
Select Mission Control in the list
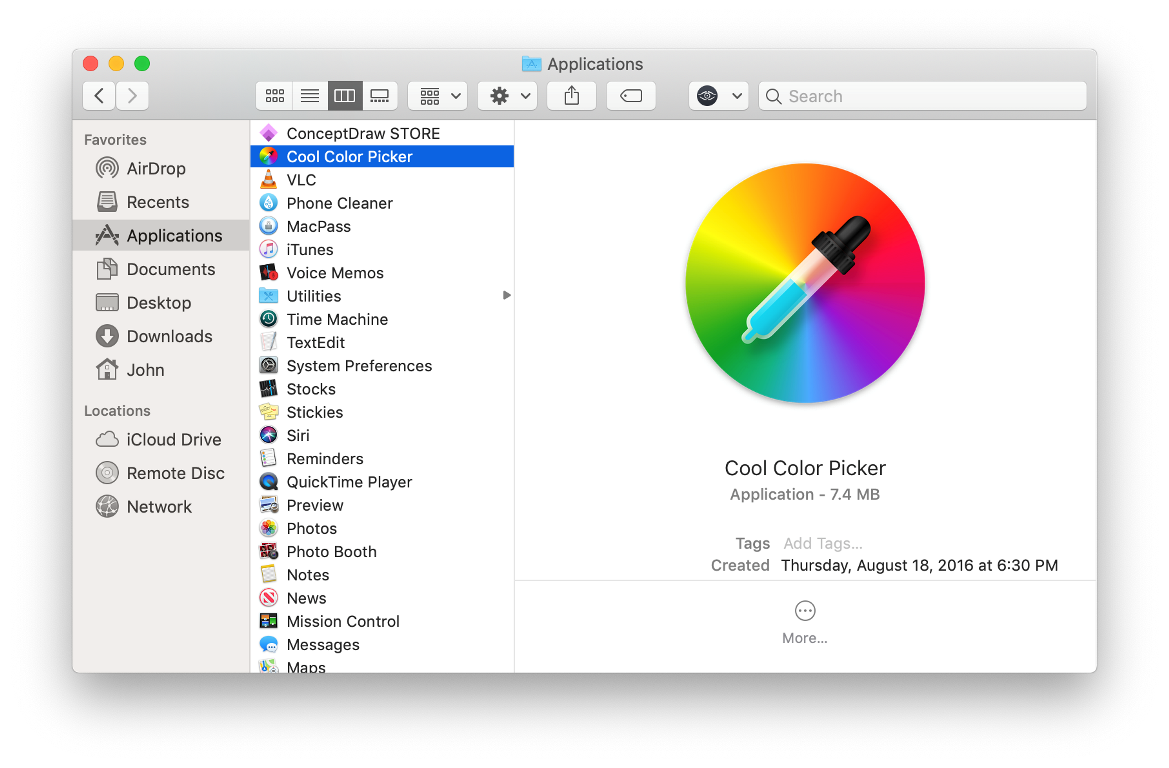tap(382, 621)
